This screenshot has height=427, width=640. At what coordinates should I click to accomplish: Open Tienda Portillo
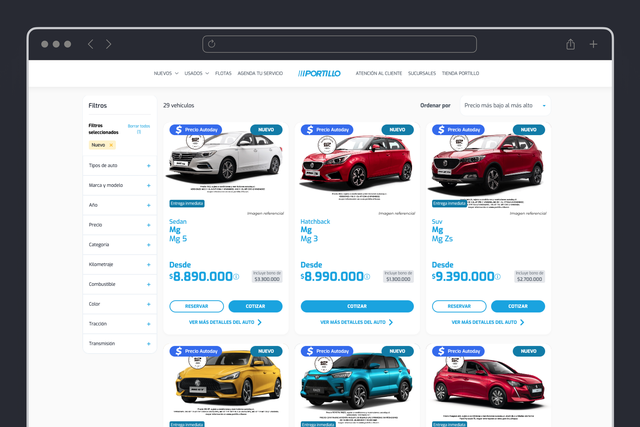pyautogui.click(x=460, y=73)
